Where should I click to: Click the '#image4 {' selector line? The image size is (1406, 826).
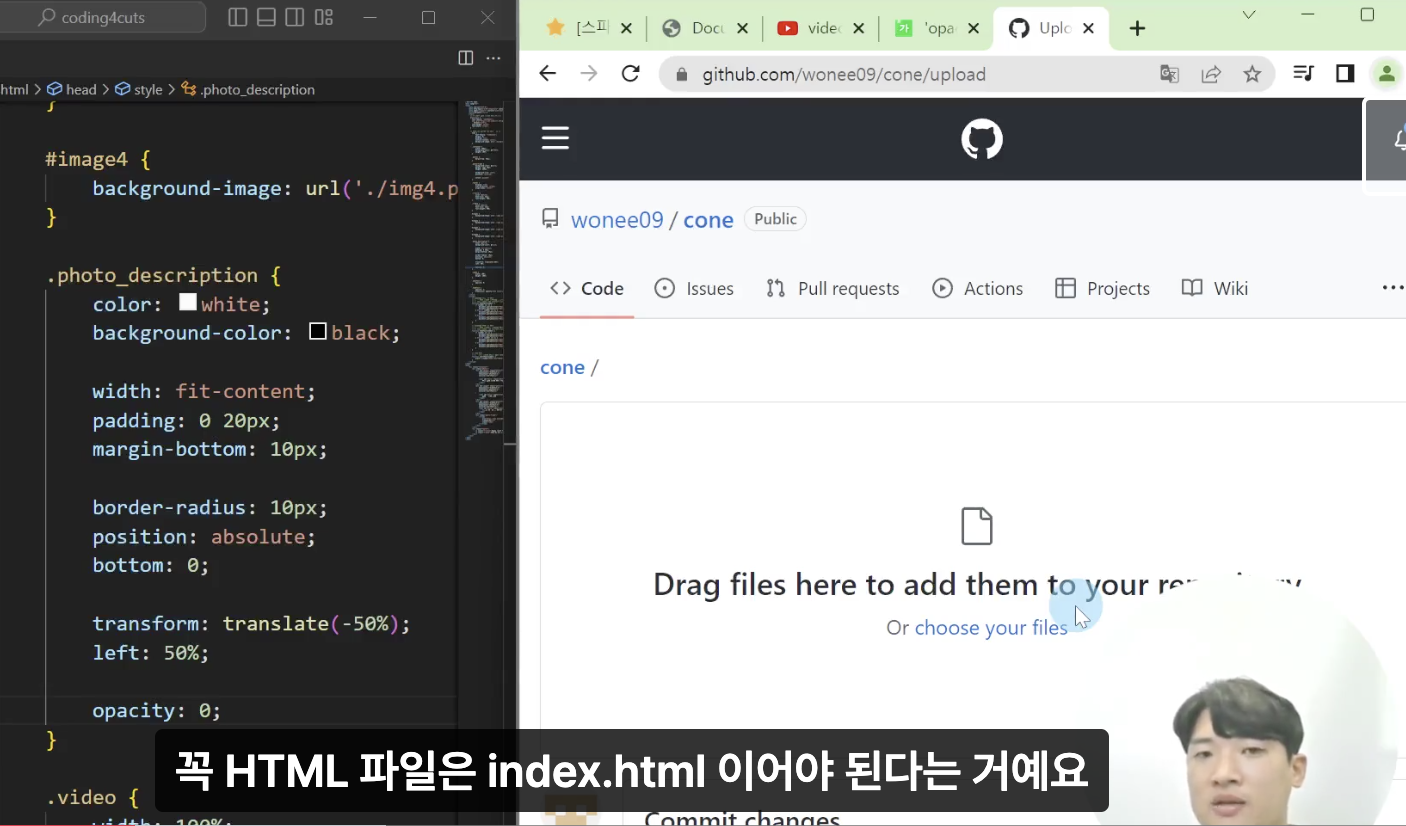[x=97, y=159]
